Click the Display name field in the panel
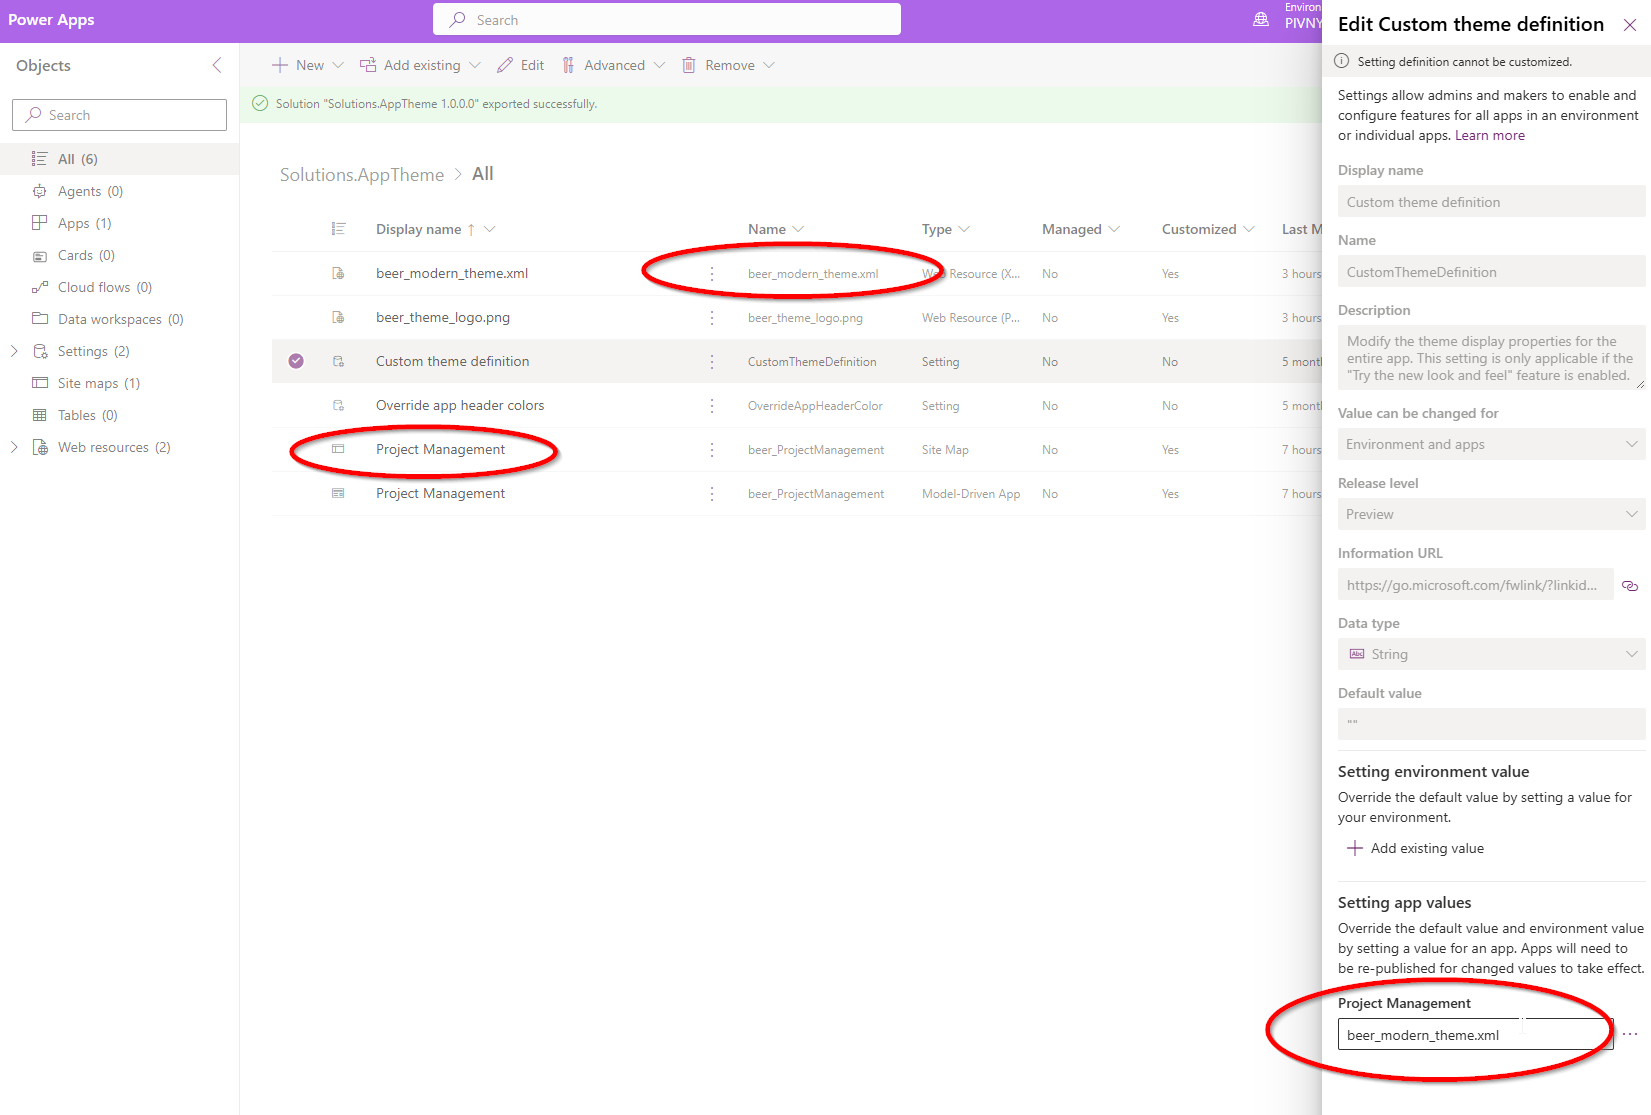Screen dimensions: 1651x1115 pos(1491,202)
